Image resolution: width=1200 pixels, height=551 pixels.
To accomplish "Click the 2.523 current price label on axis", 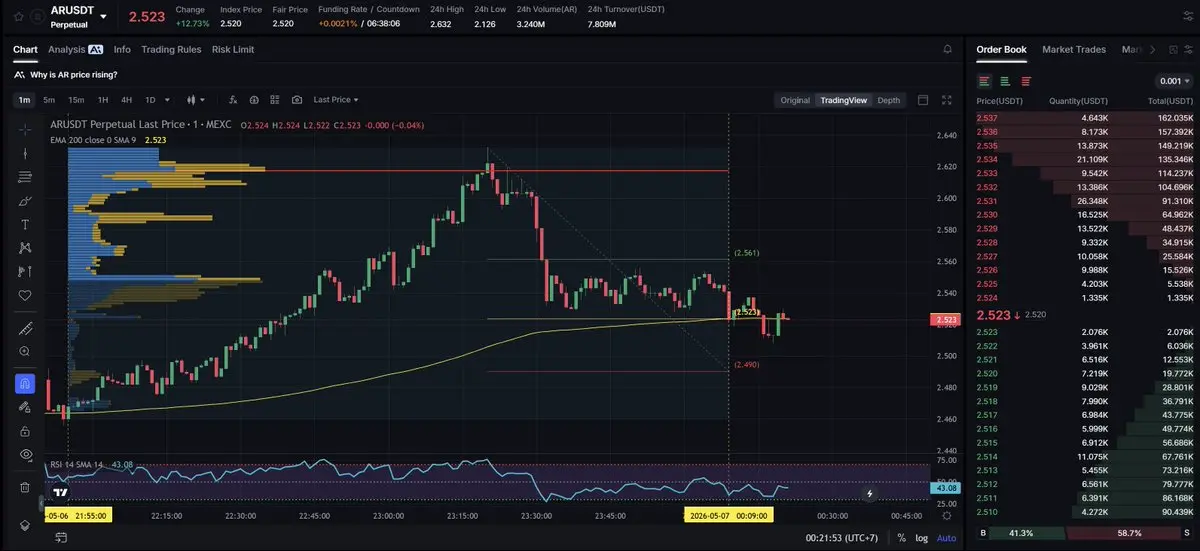I will coord(945,320).
